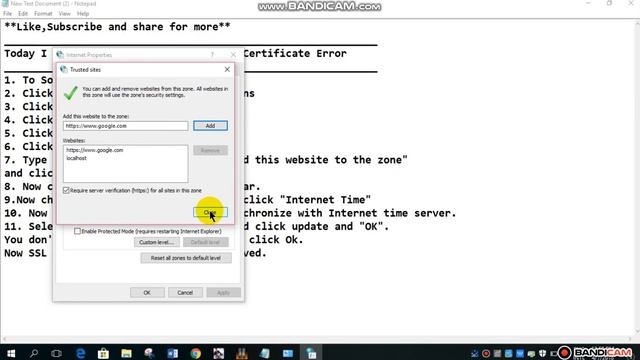
Task: Click the green check mark icon in Trusted sites
Action: coord(71,93)
